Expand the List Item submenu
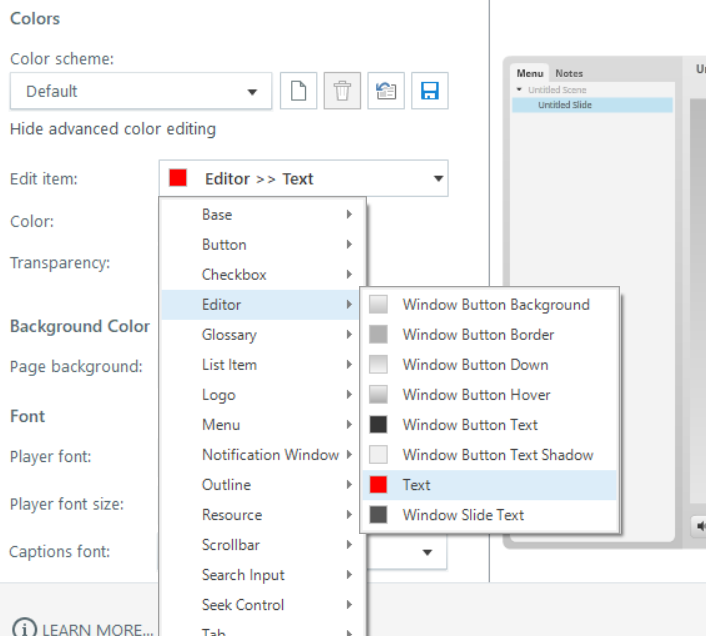706x636 pixels. [x=260, y=365]
